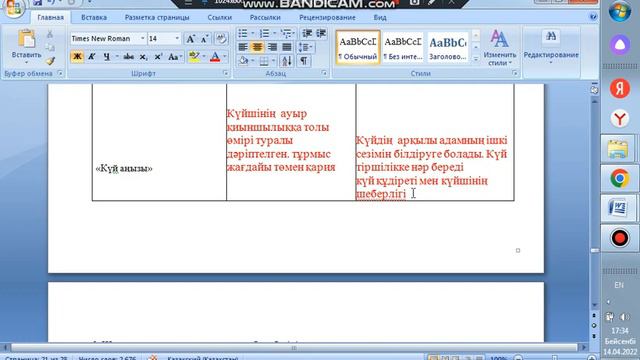The width and height of the screenshot is (640, 360).
Task: Apply Без интервала style
Action: tap(402, 47)
